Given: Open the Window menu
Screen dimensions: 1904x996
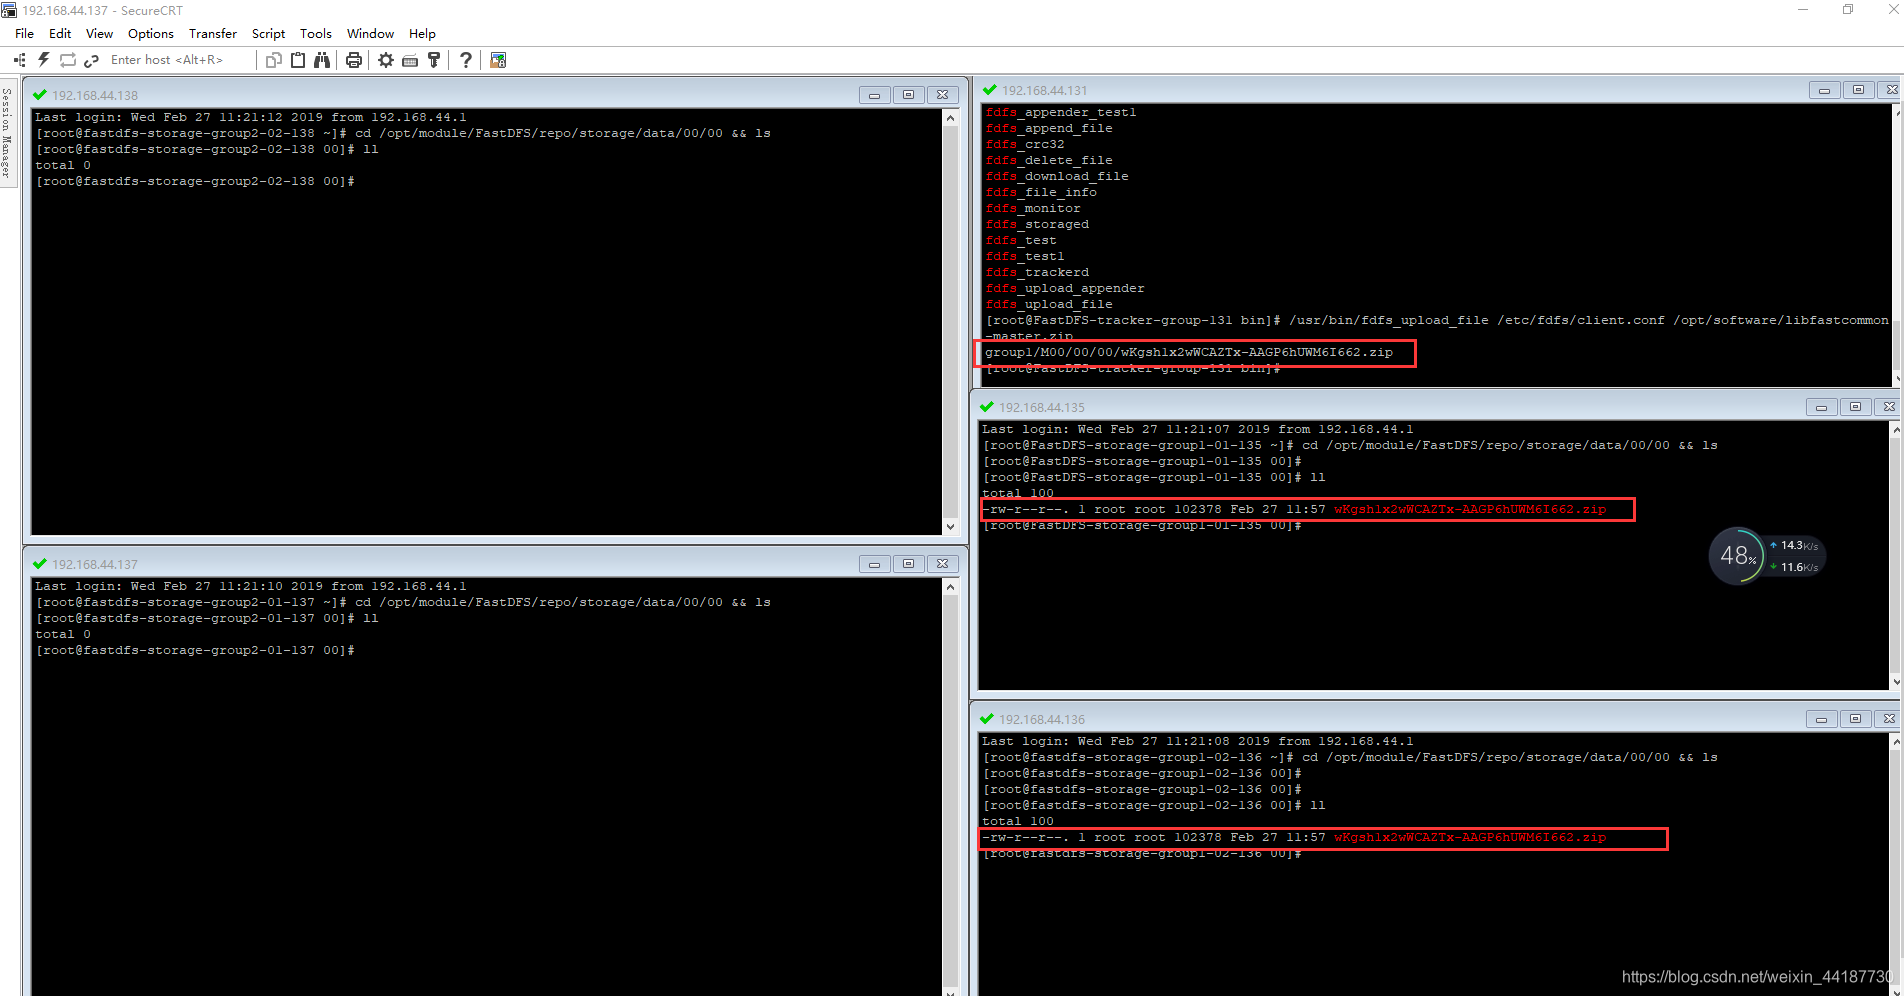Looking at the screenshot, I should pyautogui.click(x=370, y=34).
